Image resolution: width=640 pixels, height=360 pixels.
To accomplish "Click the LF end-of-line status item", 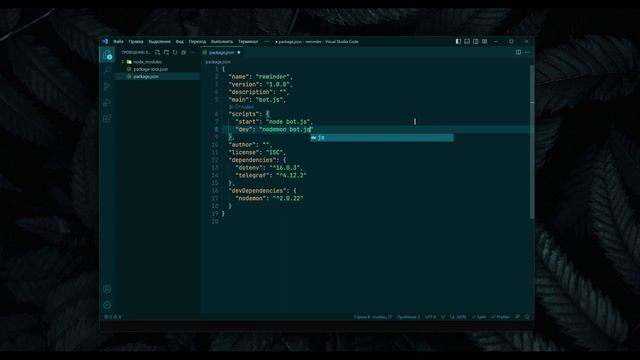I will tap(443, 317).
